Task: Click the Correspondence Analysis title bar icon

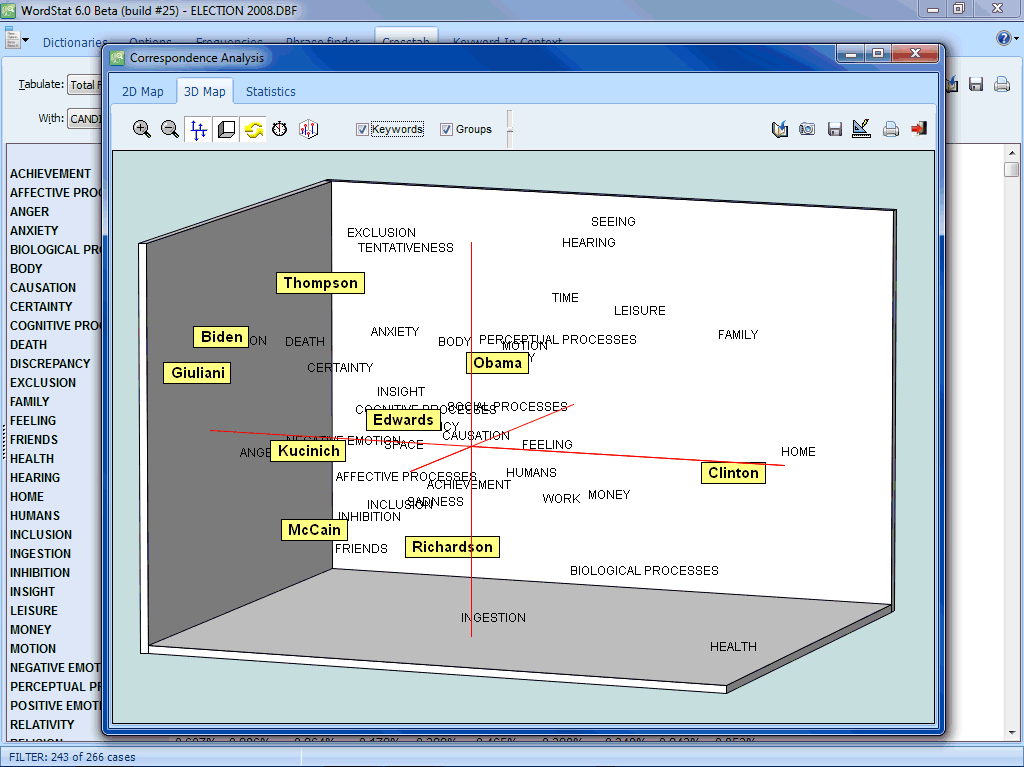Action: tap(117, 57)
